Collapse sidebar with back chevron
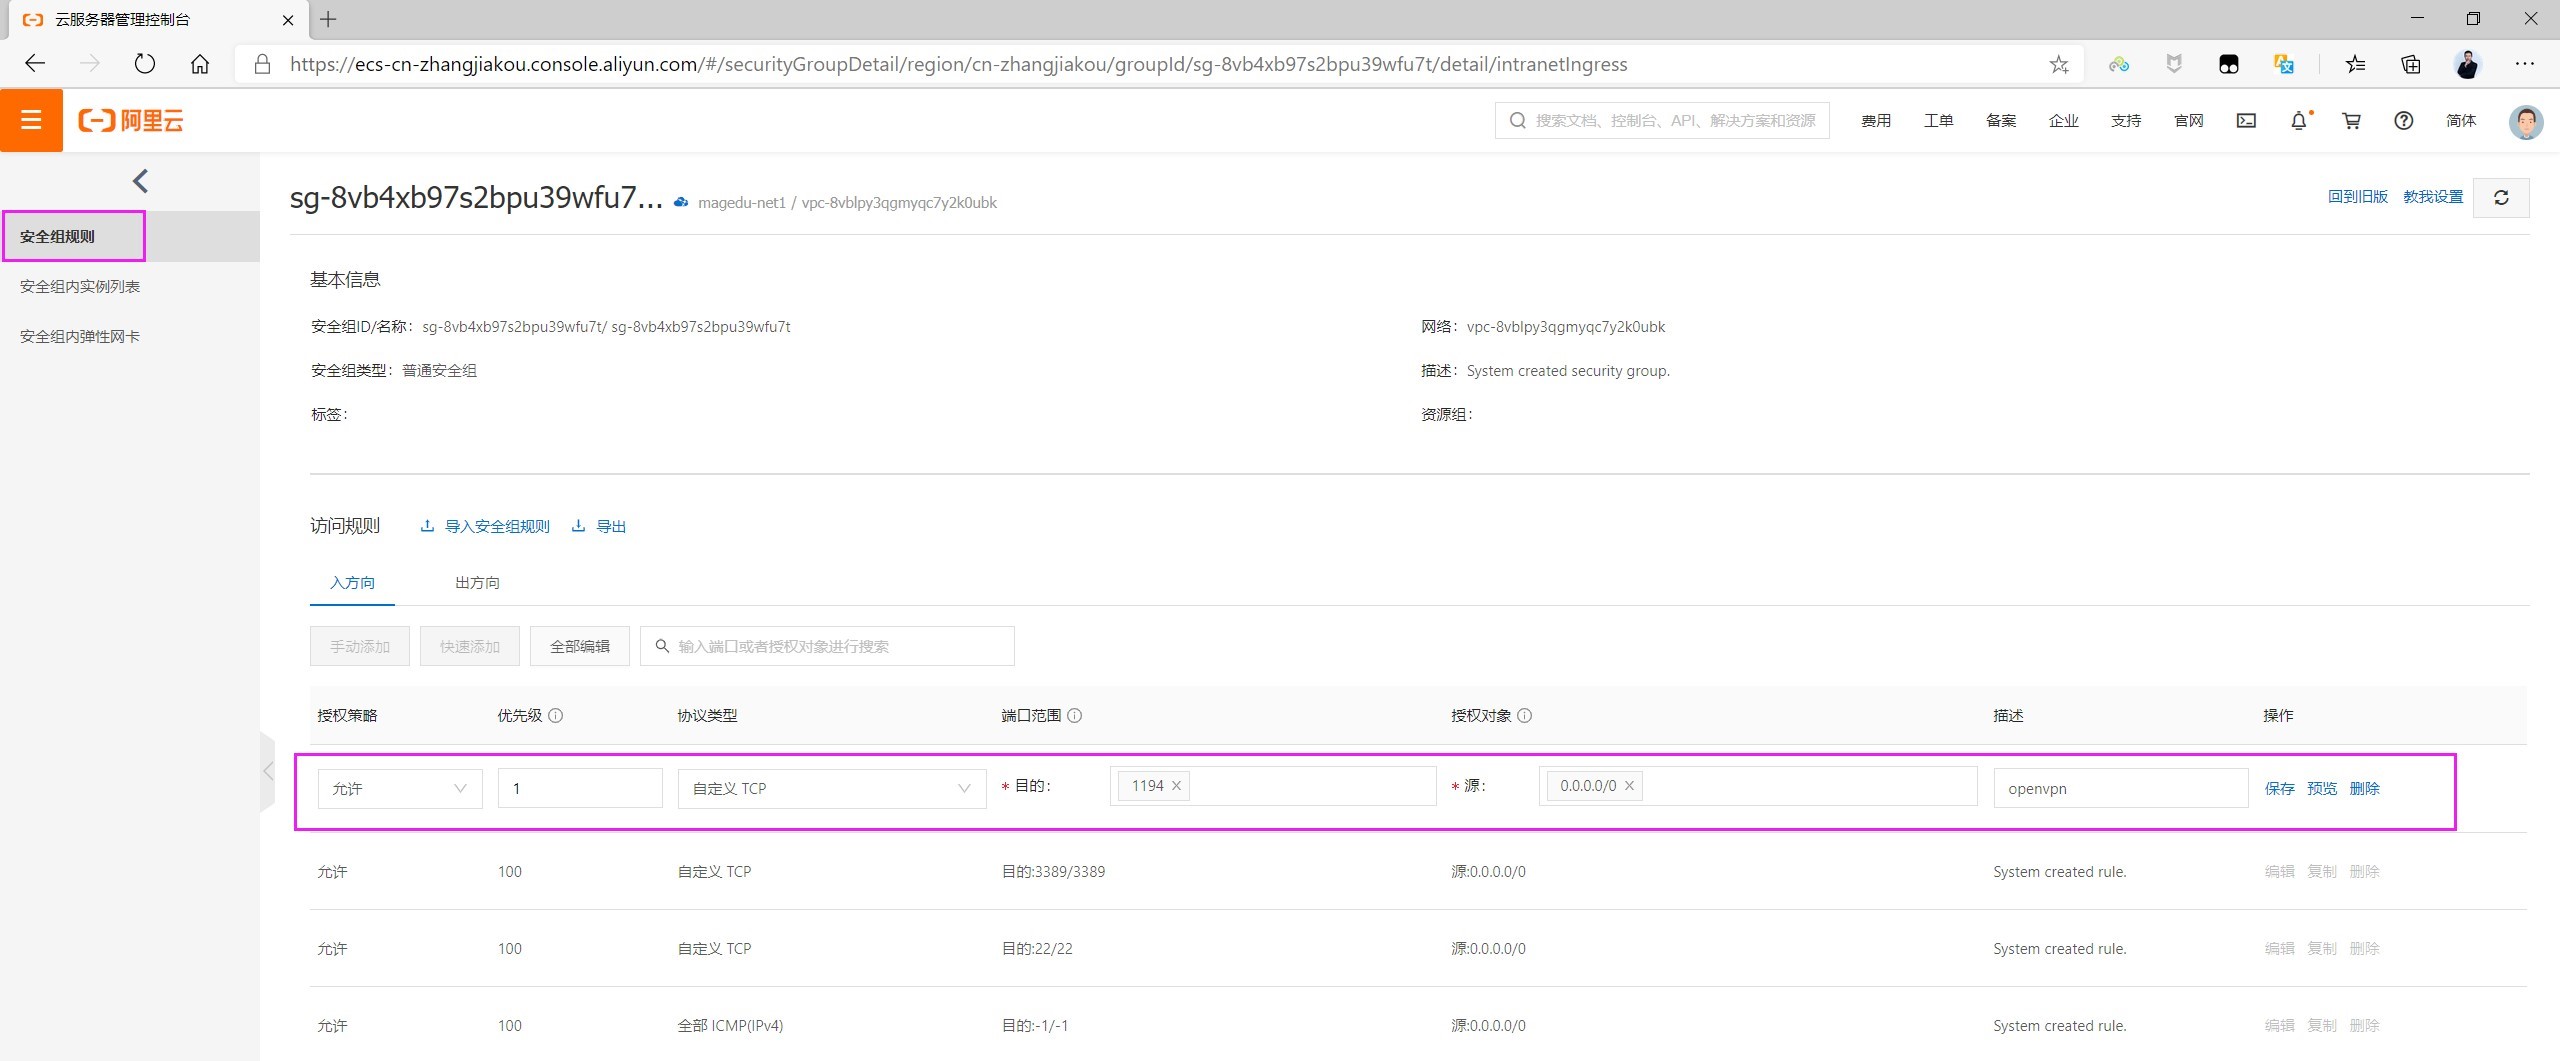2560x1061 pixels. tap(140, 181)
